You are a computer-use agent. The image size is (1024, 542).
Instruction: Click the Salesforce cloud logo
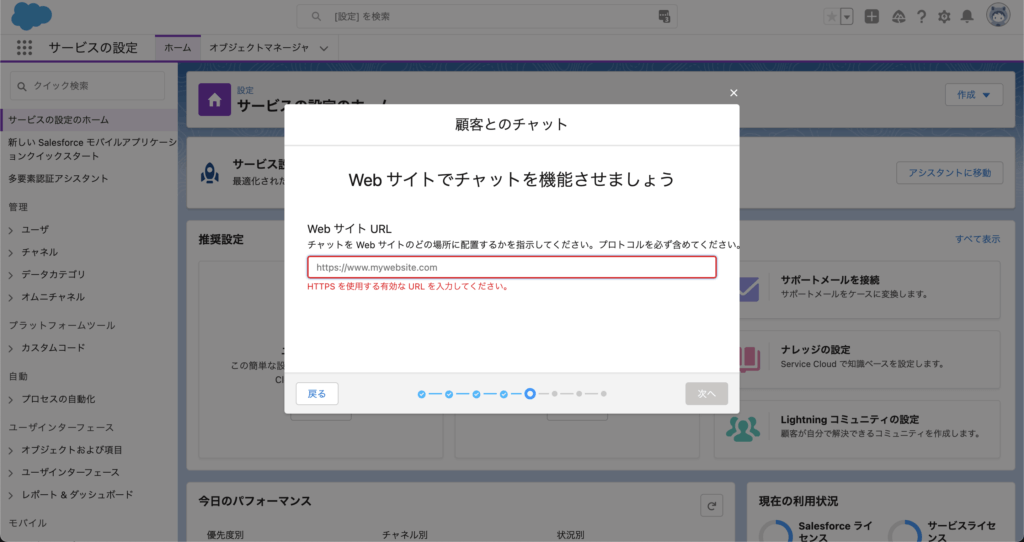[31, 16]
